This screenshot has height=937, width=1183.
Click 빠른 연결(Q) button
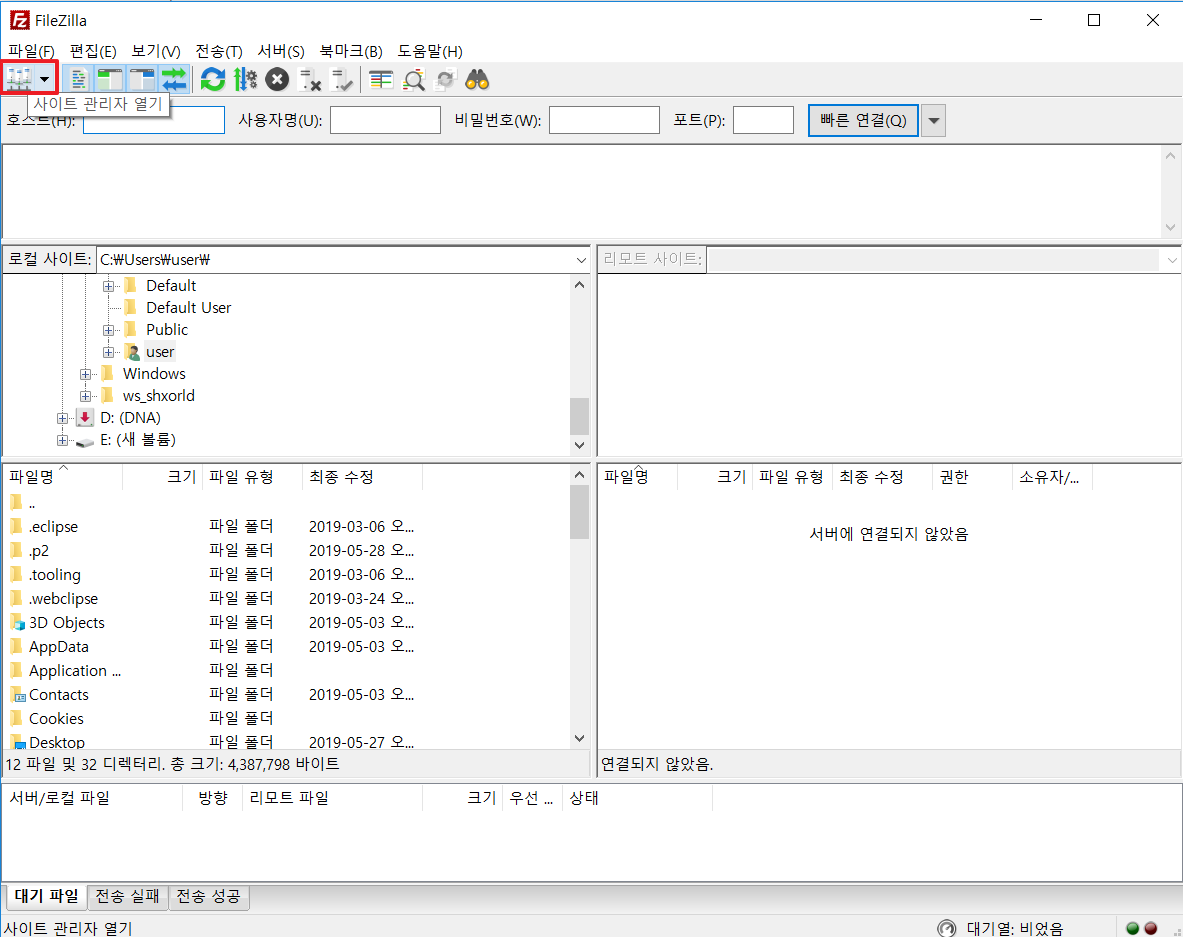coord(863,121)
